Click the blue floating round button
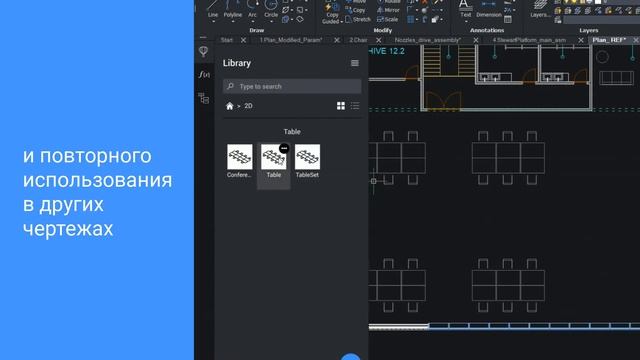The height and width of the screenshot is (360, 640). 351,356
